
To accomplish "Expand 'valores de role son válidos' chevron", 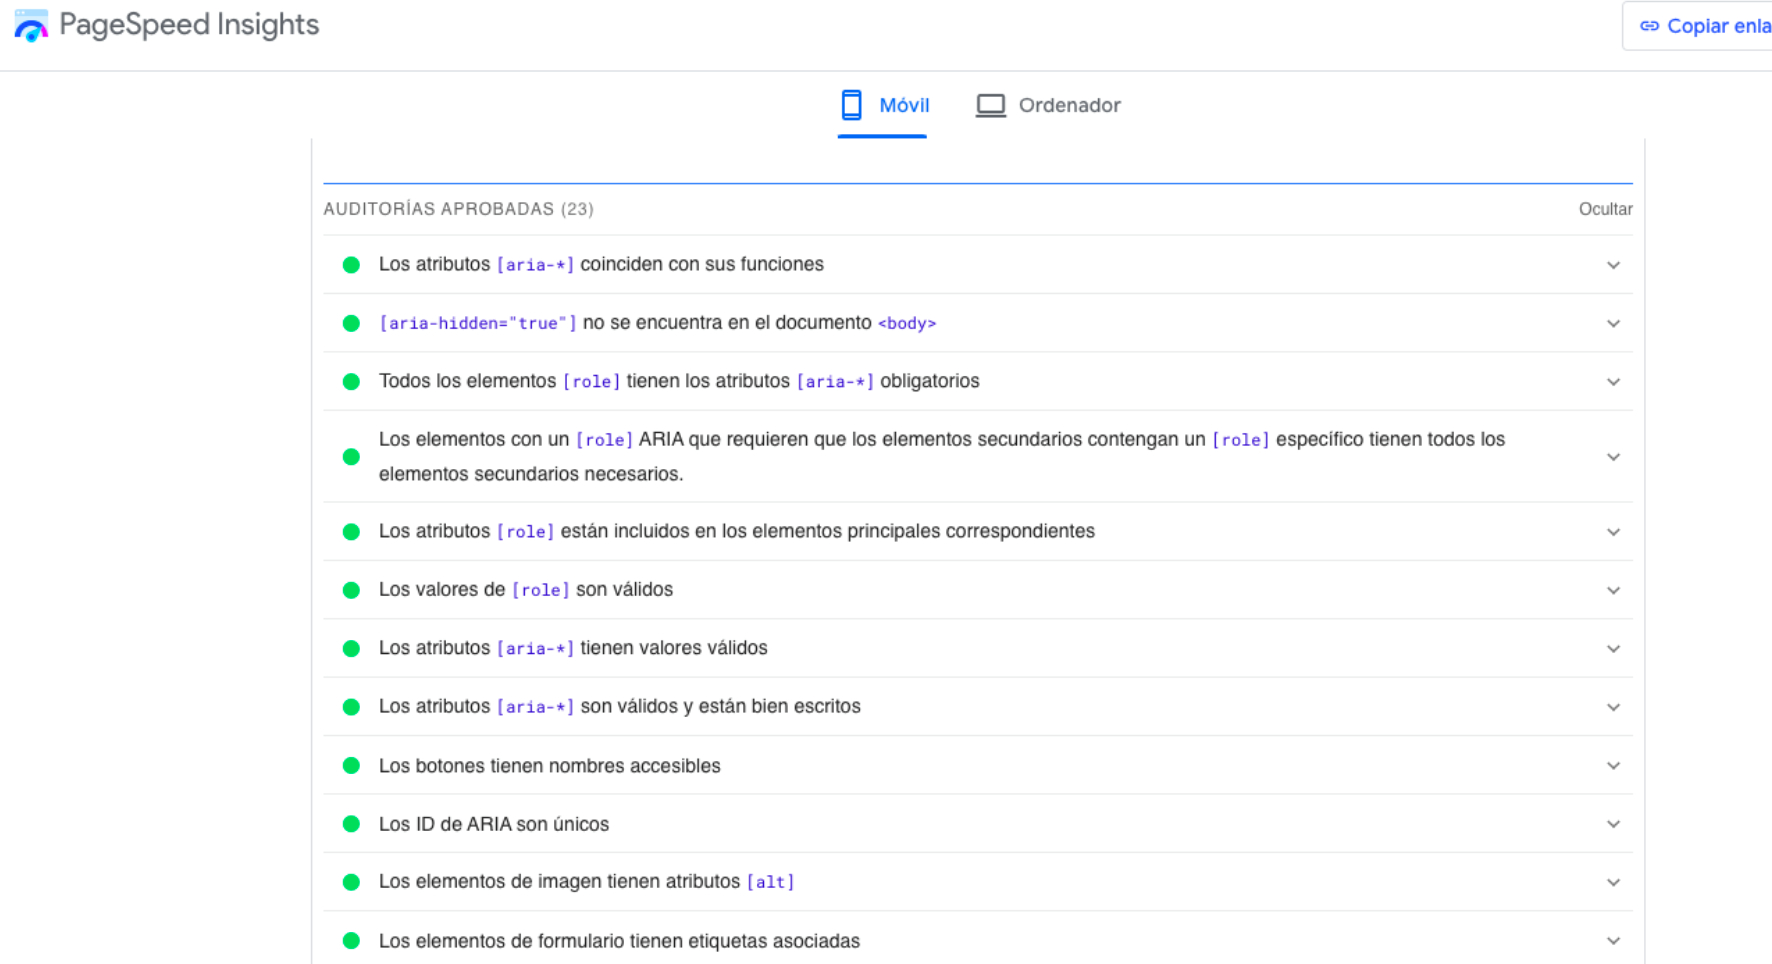I will [1613, 590].
